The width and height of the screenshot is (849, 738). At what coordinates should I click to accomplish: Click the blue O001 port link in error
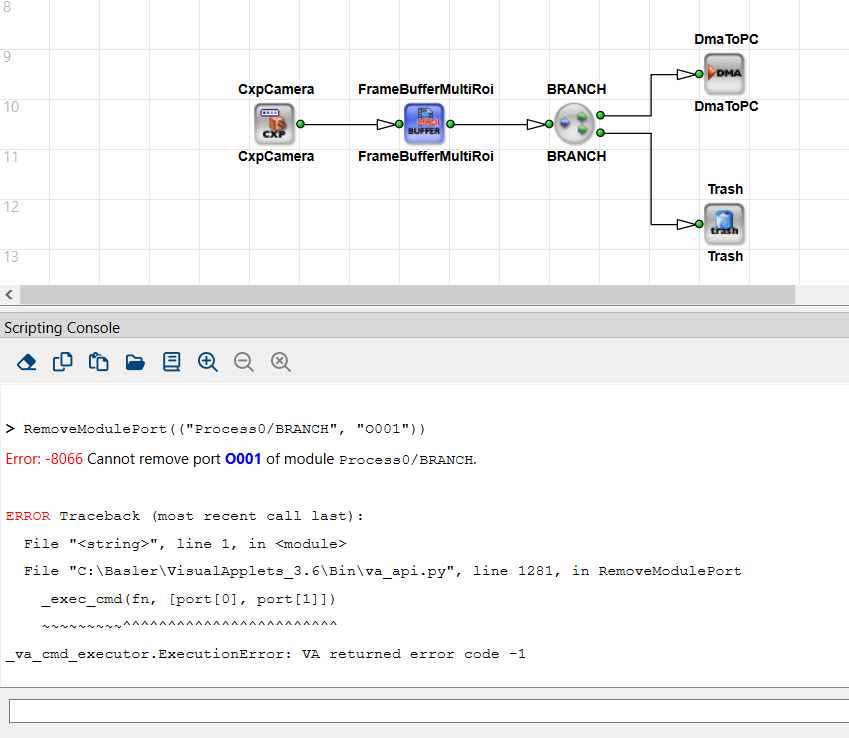click(x=242, y=459)
